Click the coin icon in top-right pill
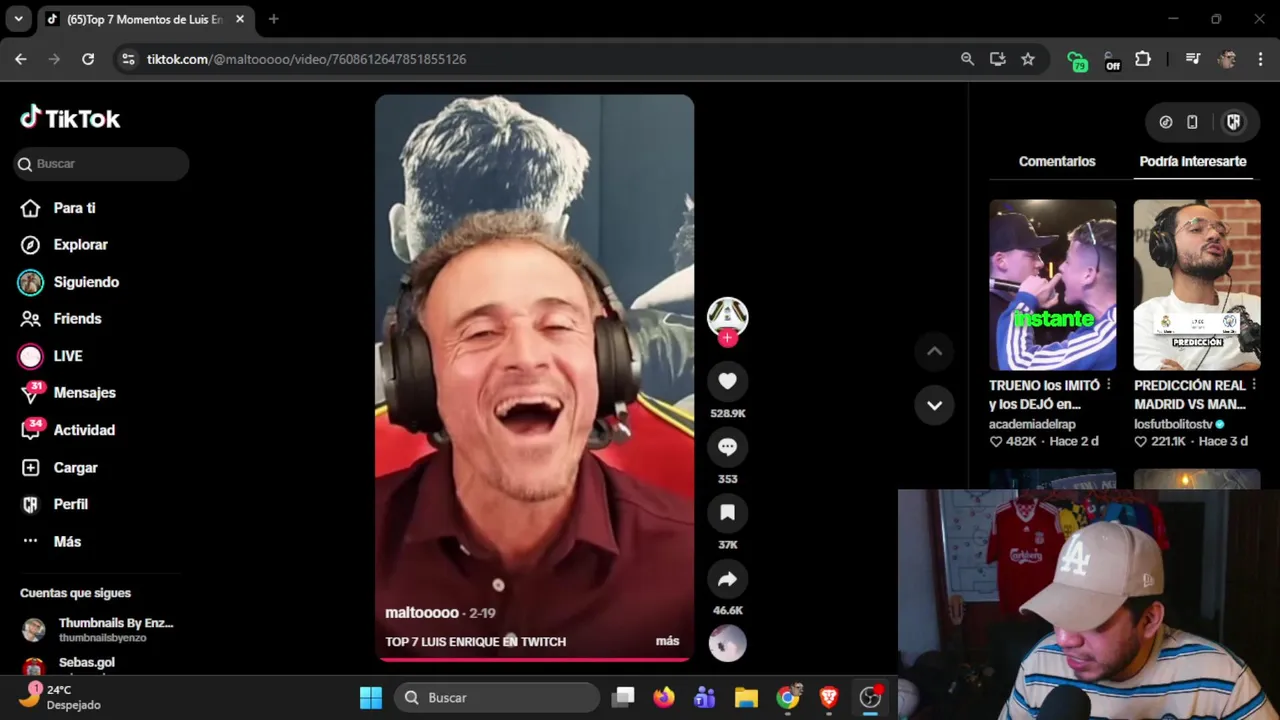 [1166, 122]
